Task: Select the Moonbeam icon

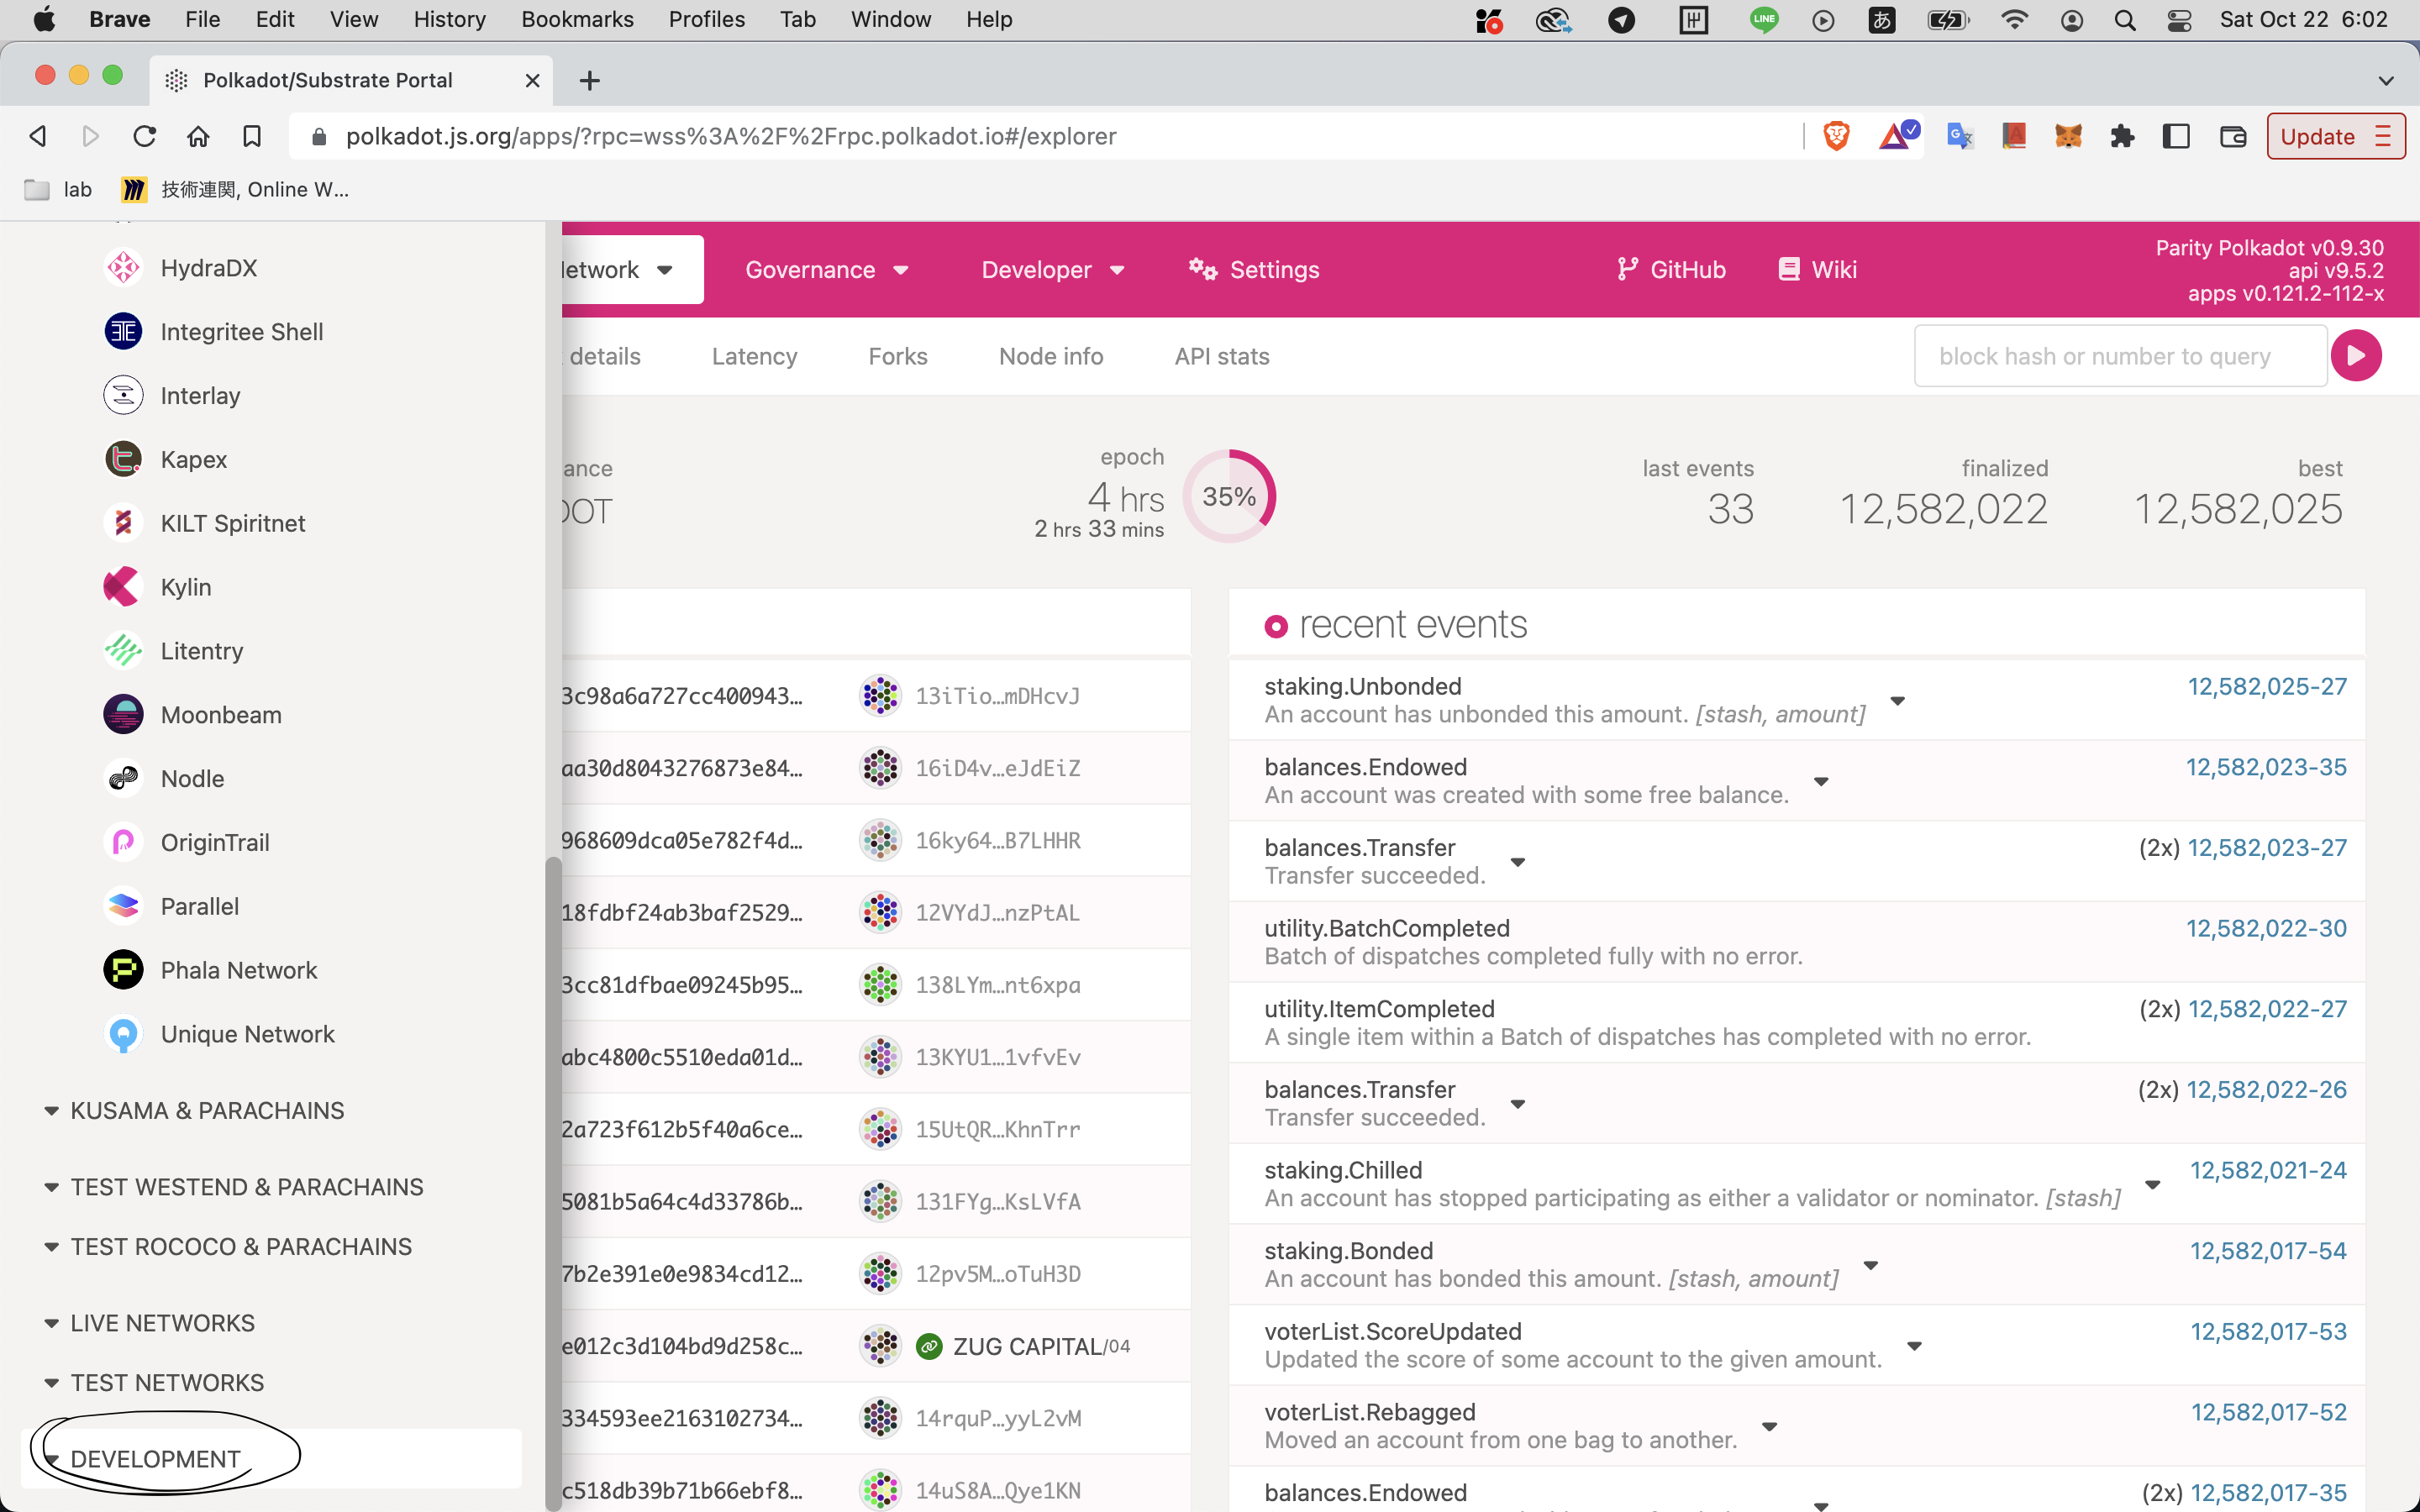Action: [123, 715]
